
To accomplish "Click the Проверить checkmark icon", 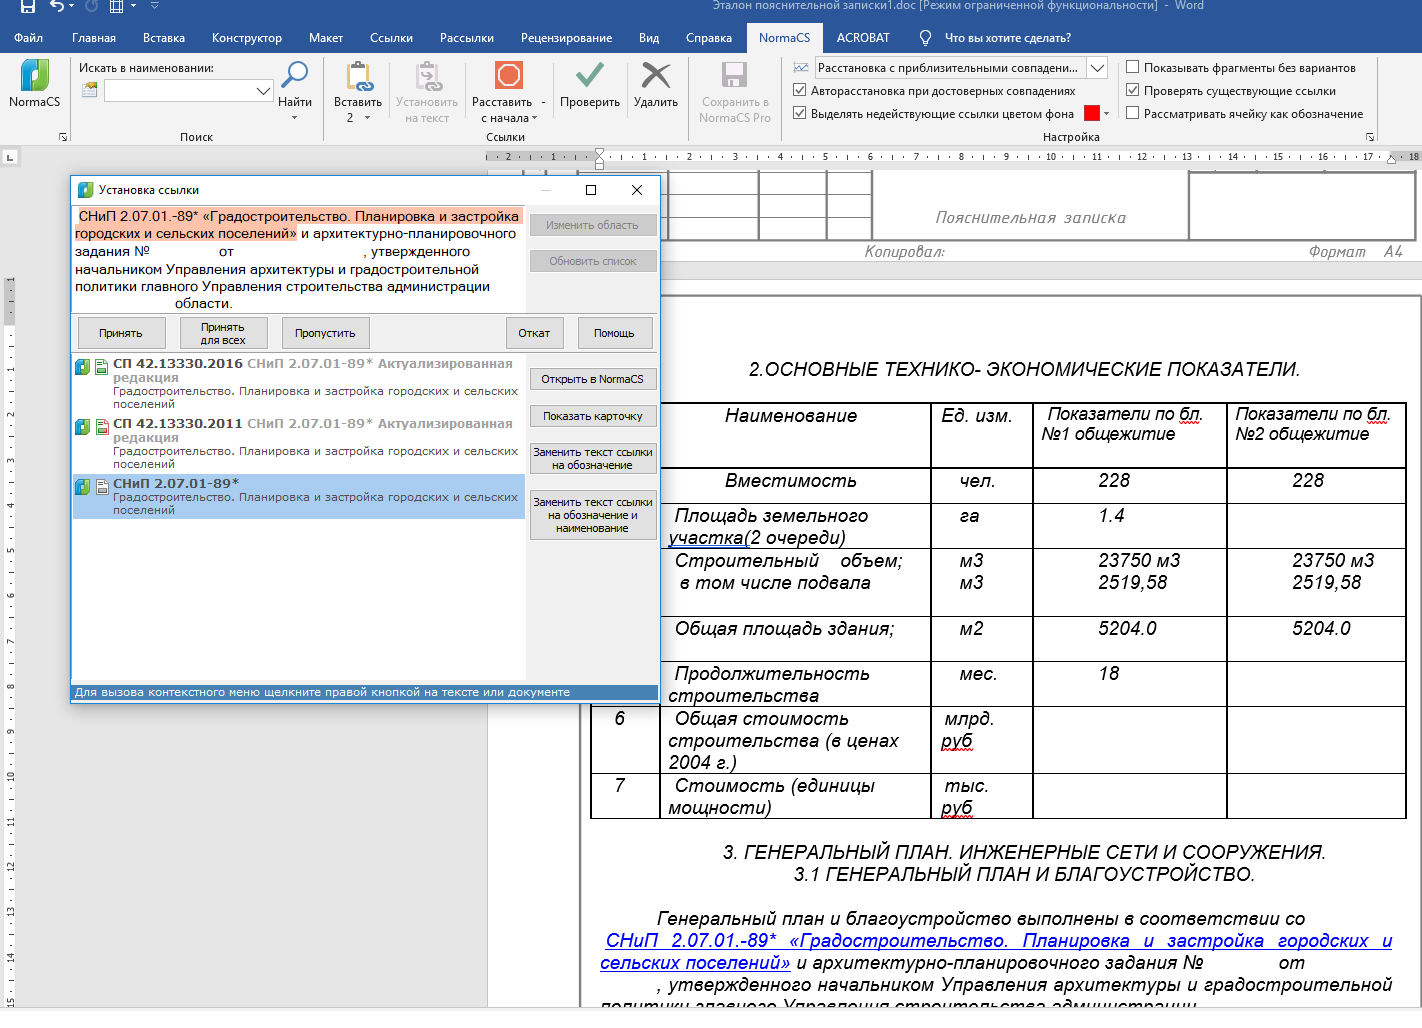I will pyautogui.click(x=589, y=77).
